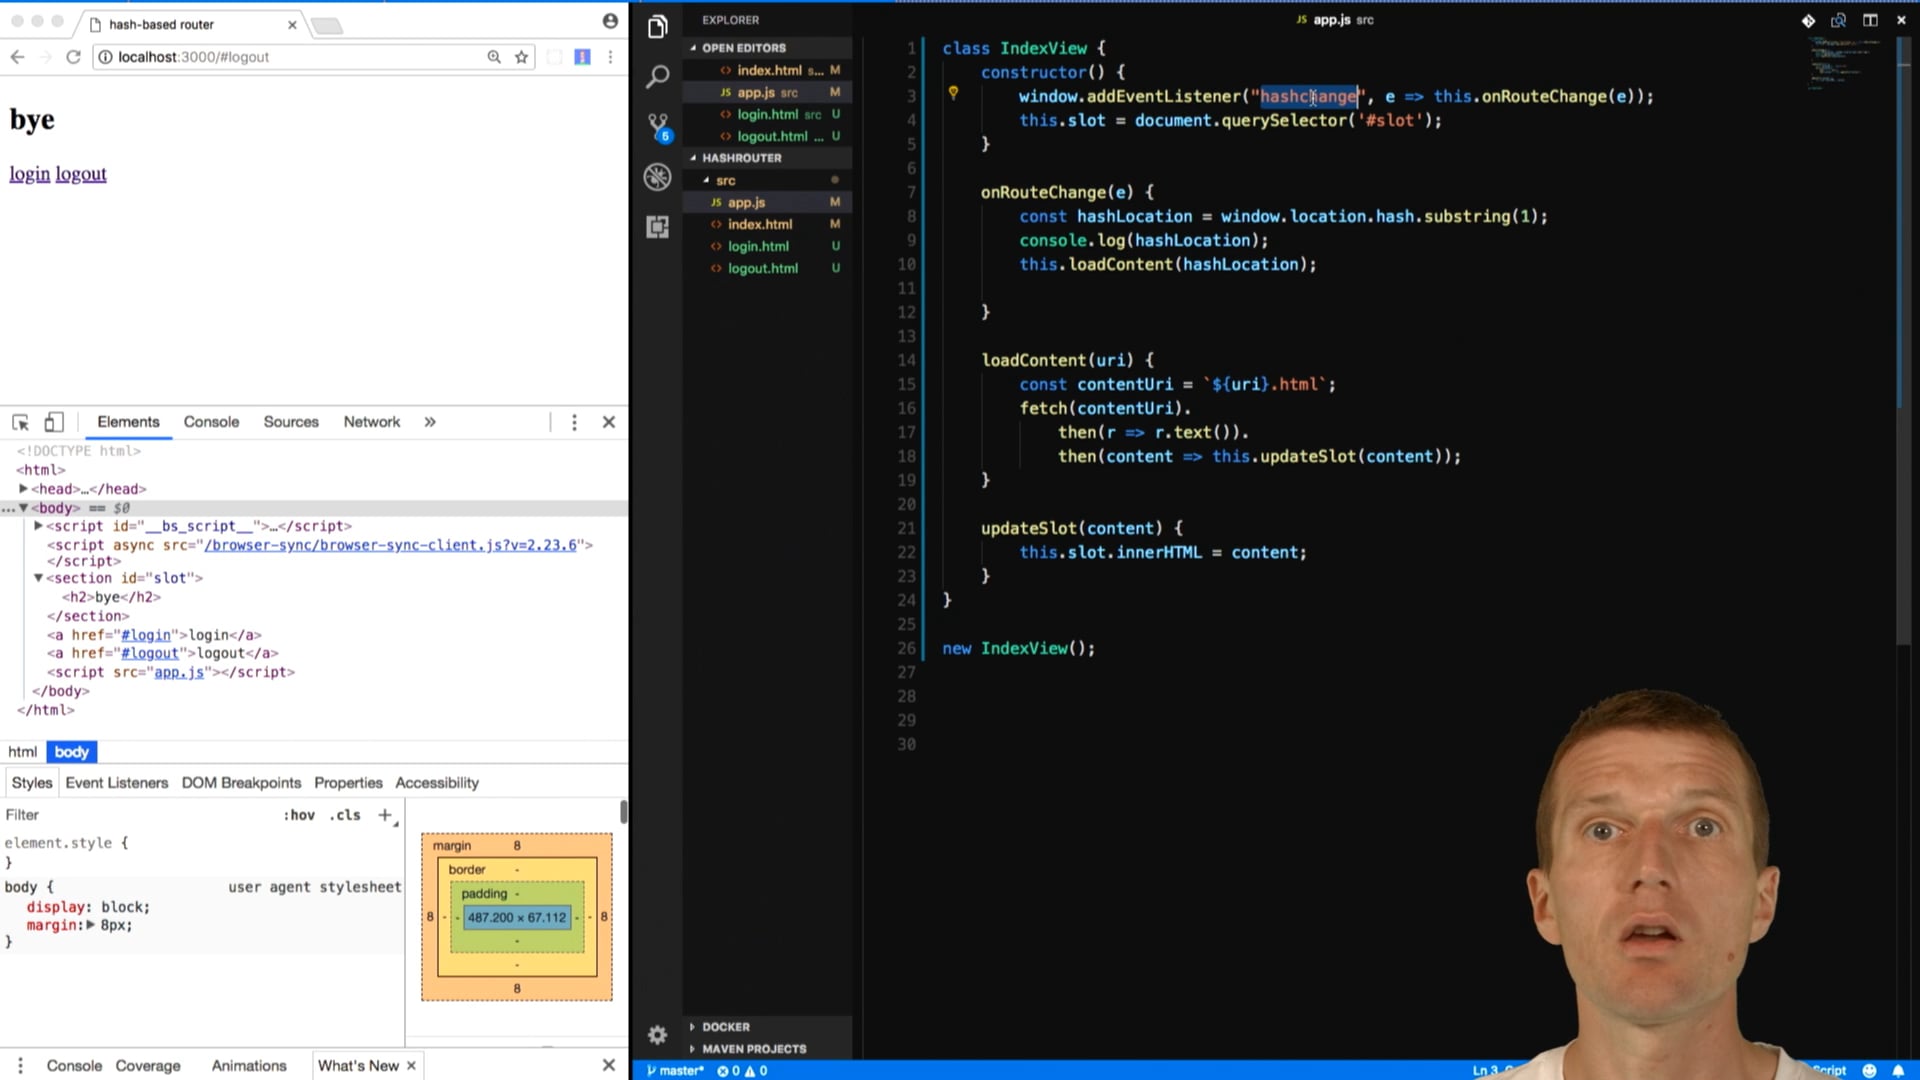Close the What's New drawer tab
The width and height of the screenshot is (1920, 1080).
pyautogui.click(x=411, y=1066)
